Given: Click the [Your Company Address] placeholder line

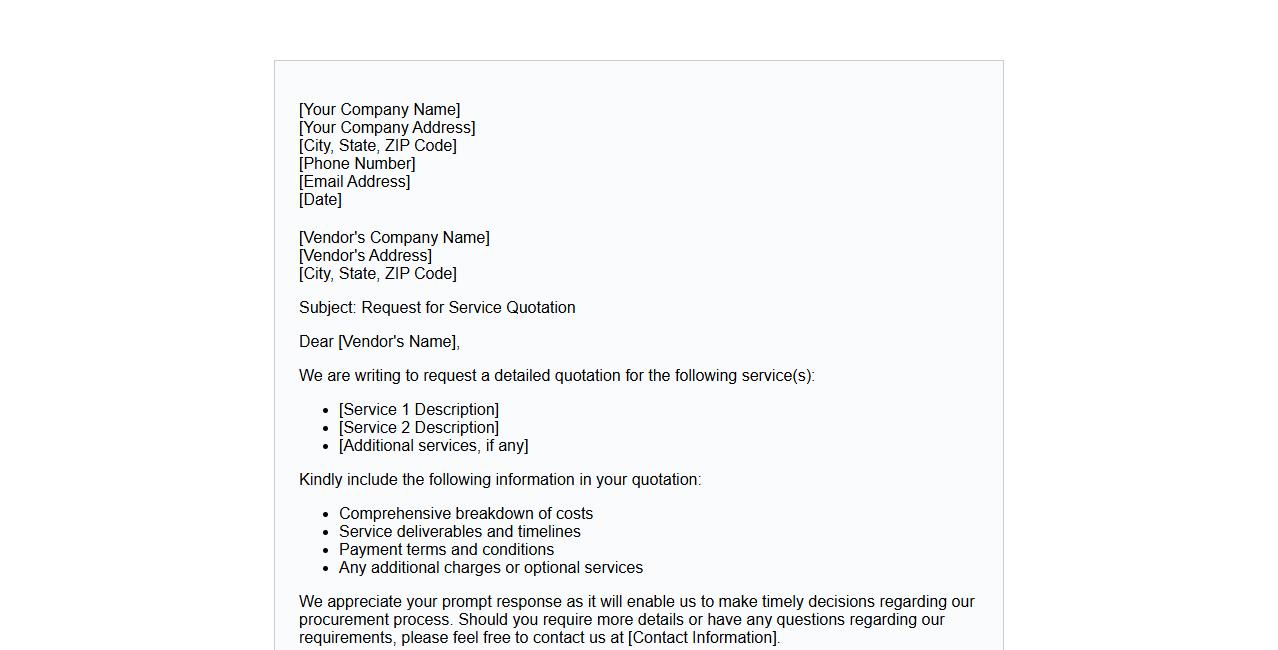Looking at the screenshot, I should pyautogui.click(x=387, y=128).
